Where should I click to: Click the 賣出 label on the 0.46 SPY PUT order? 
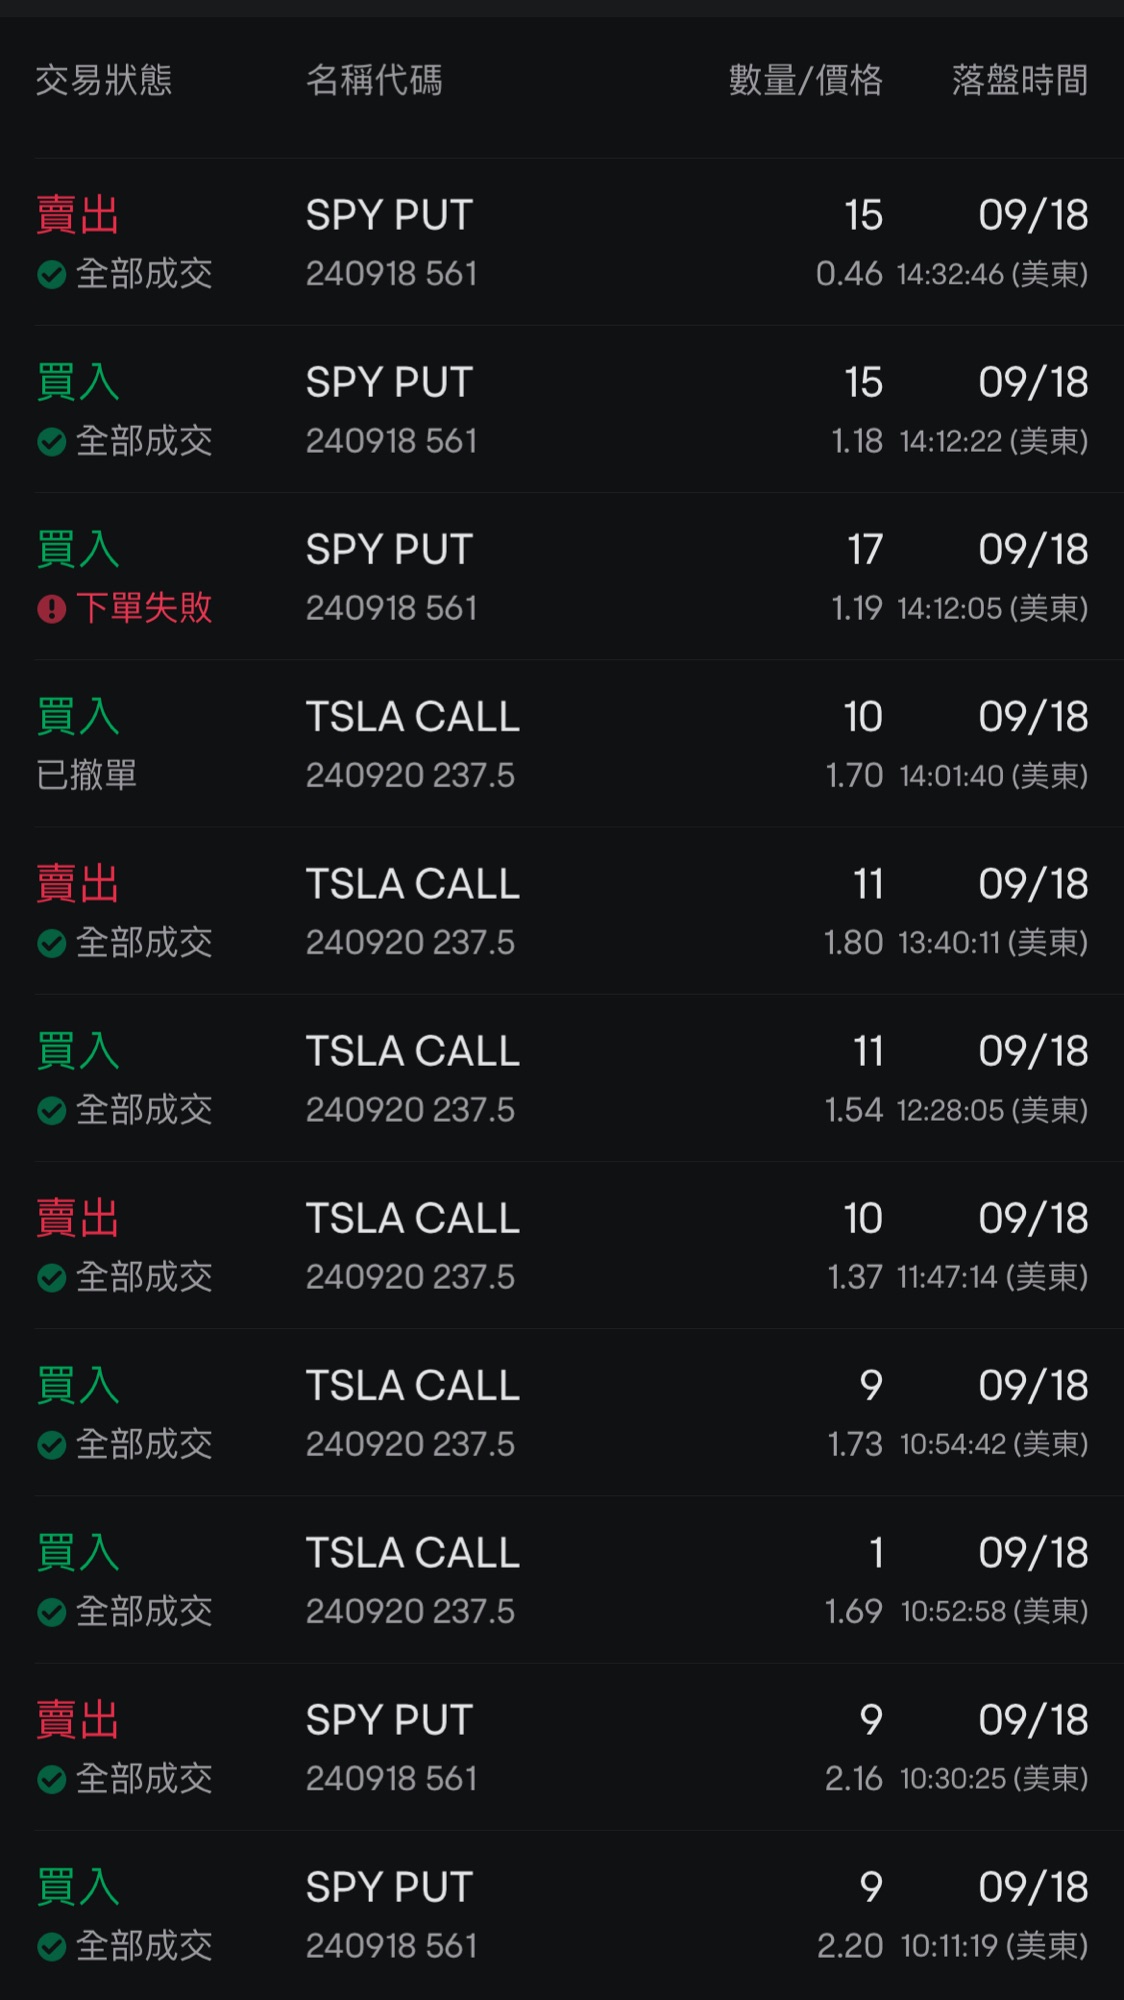[x=78, y=215]
